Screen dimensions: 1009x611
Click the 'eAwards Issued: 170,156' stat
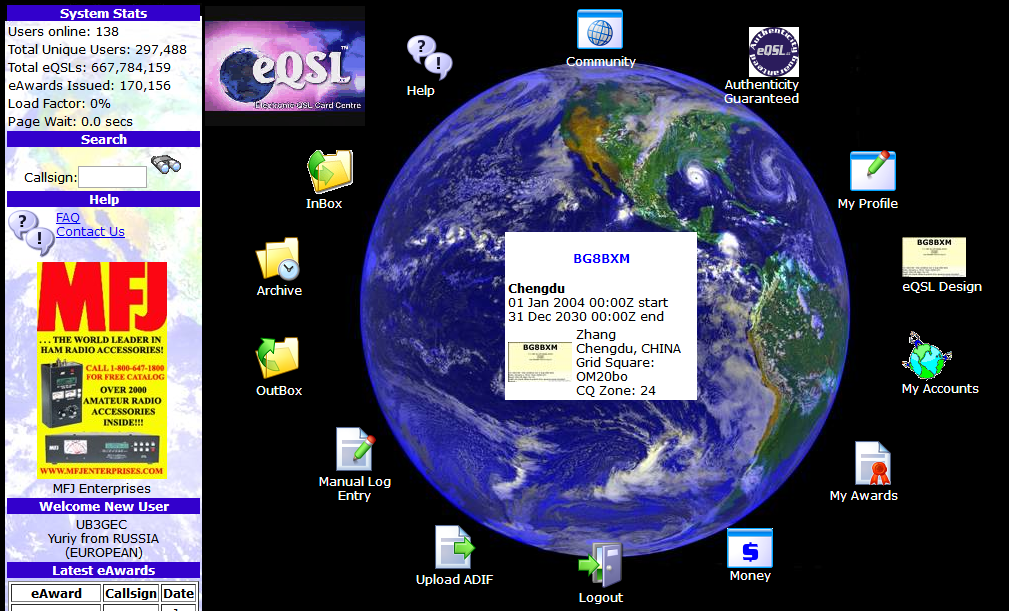click(89, 86)
